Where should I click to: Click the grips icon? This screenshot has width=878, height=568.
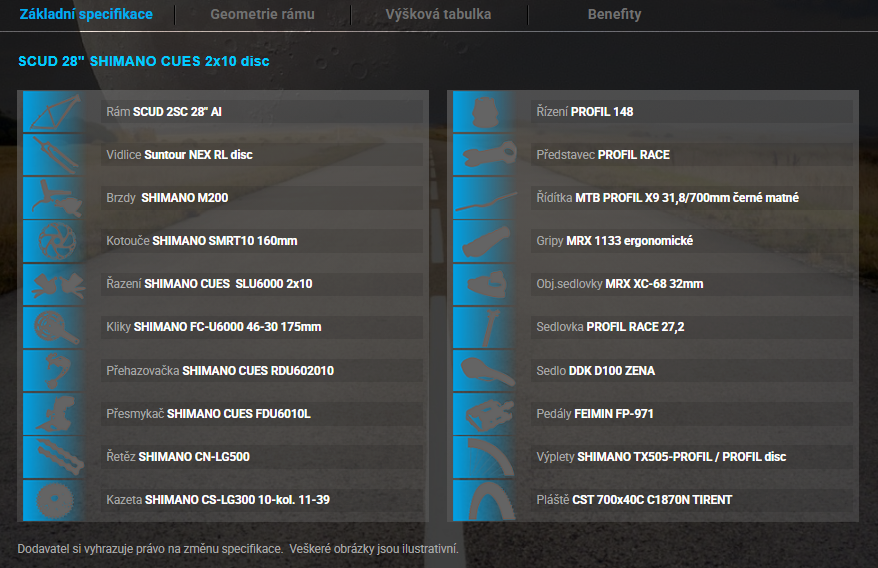click(x=484, y=241)
